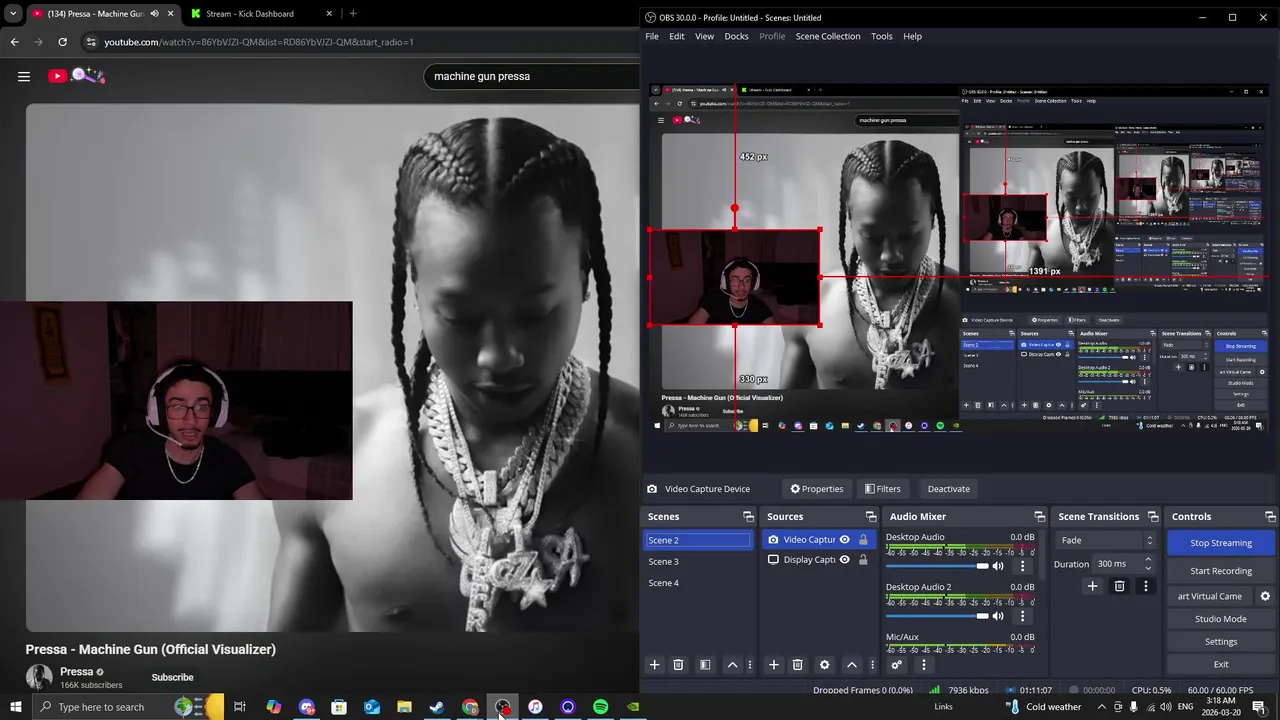Reload the YouTube page in Chrome
This screenshot has width=1280, height=720.
tap(62, 42)
